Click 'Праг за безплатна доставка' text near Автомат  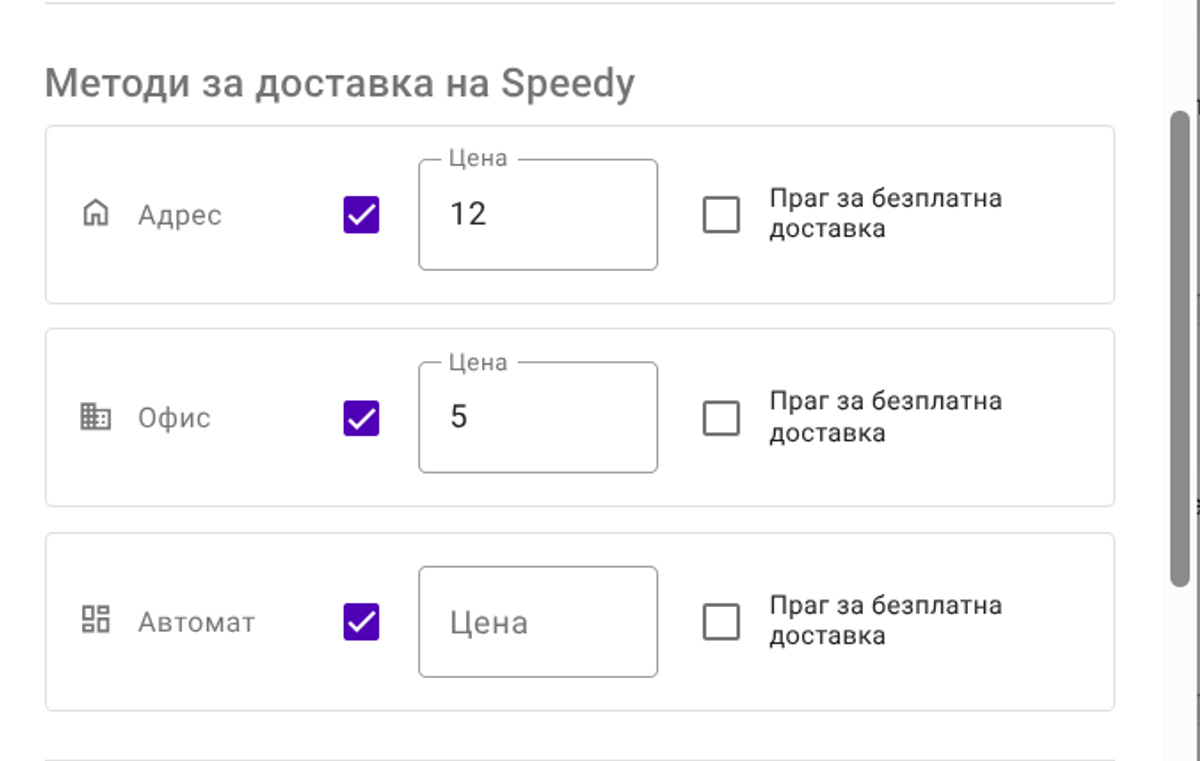click(x=884, y=620)
